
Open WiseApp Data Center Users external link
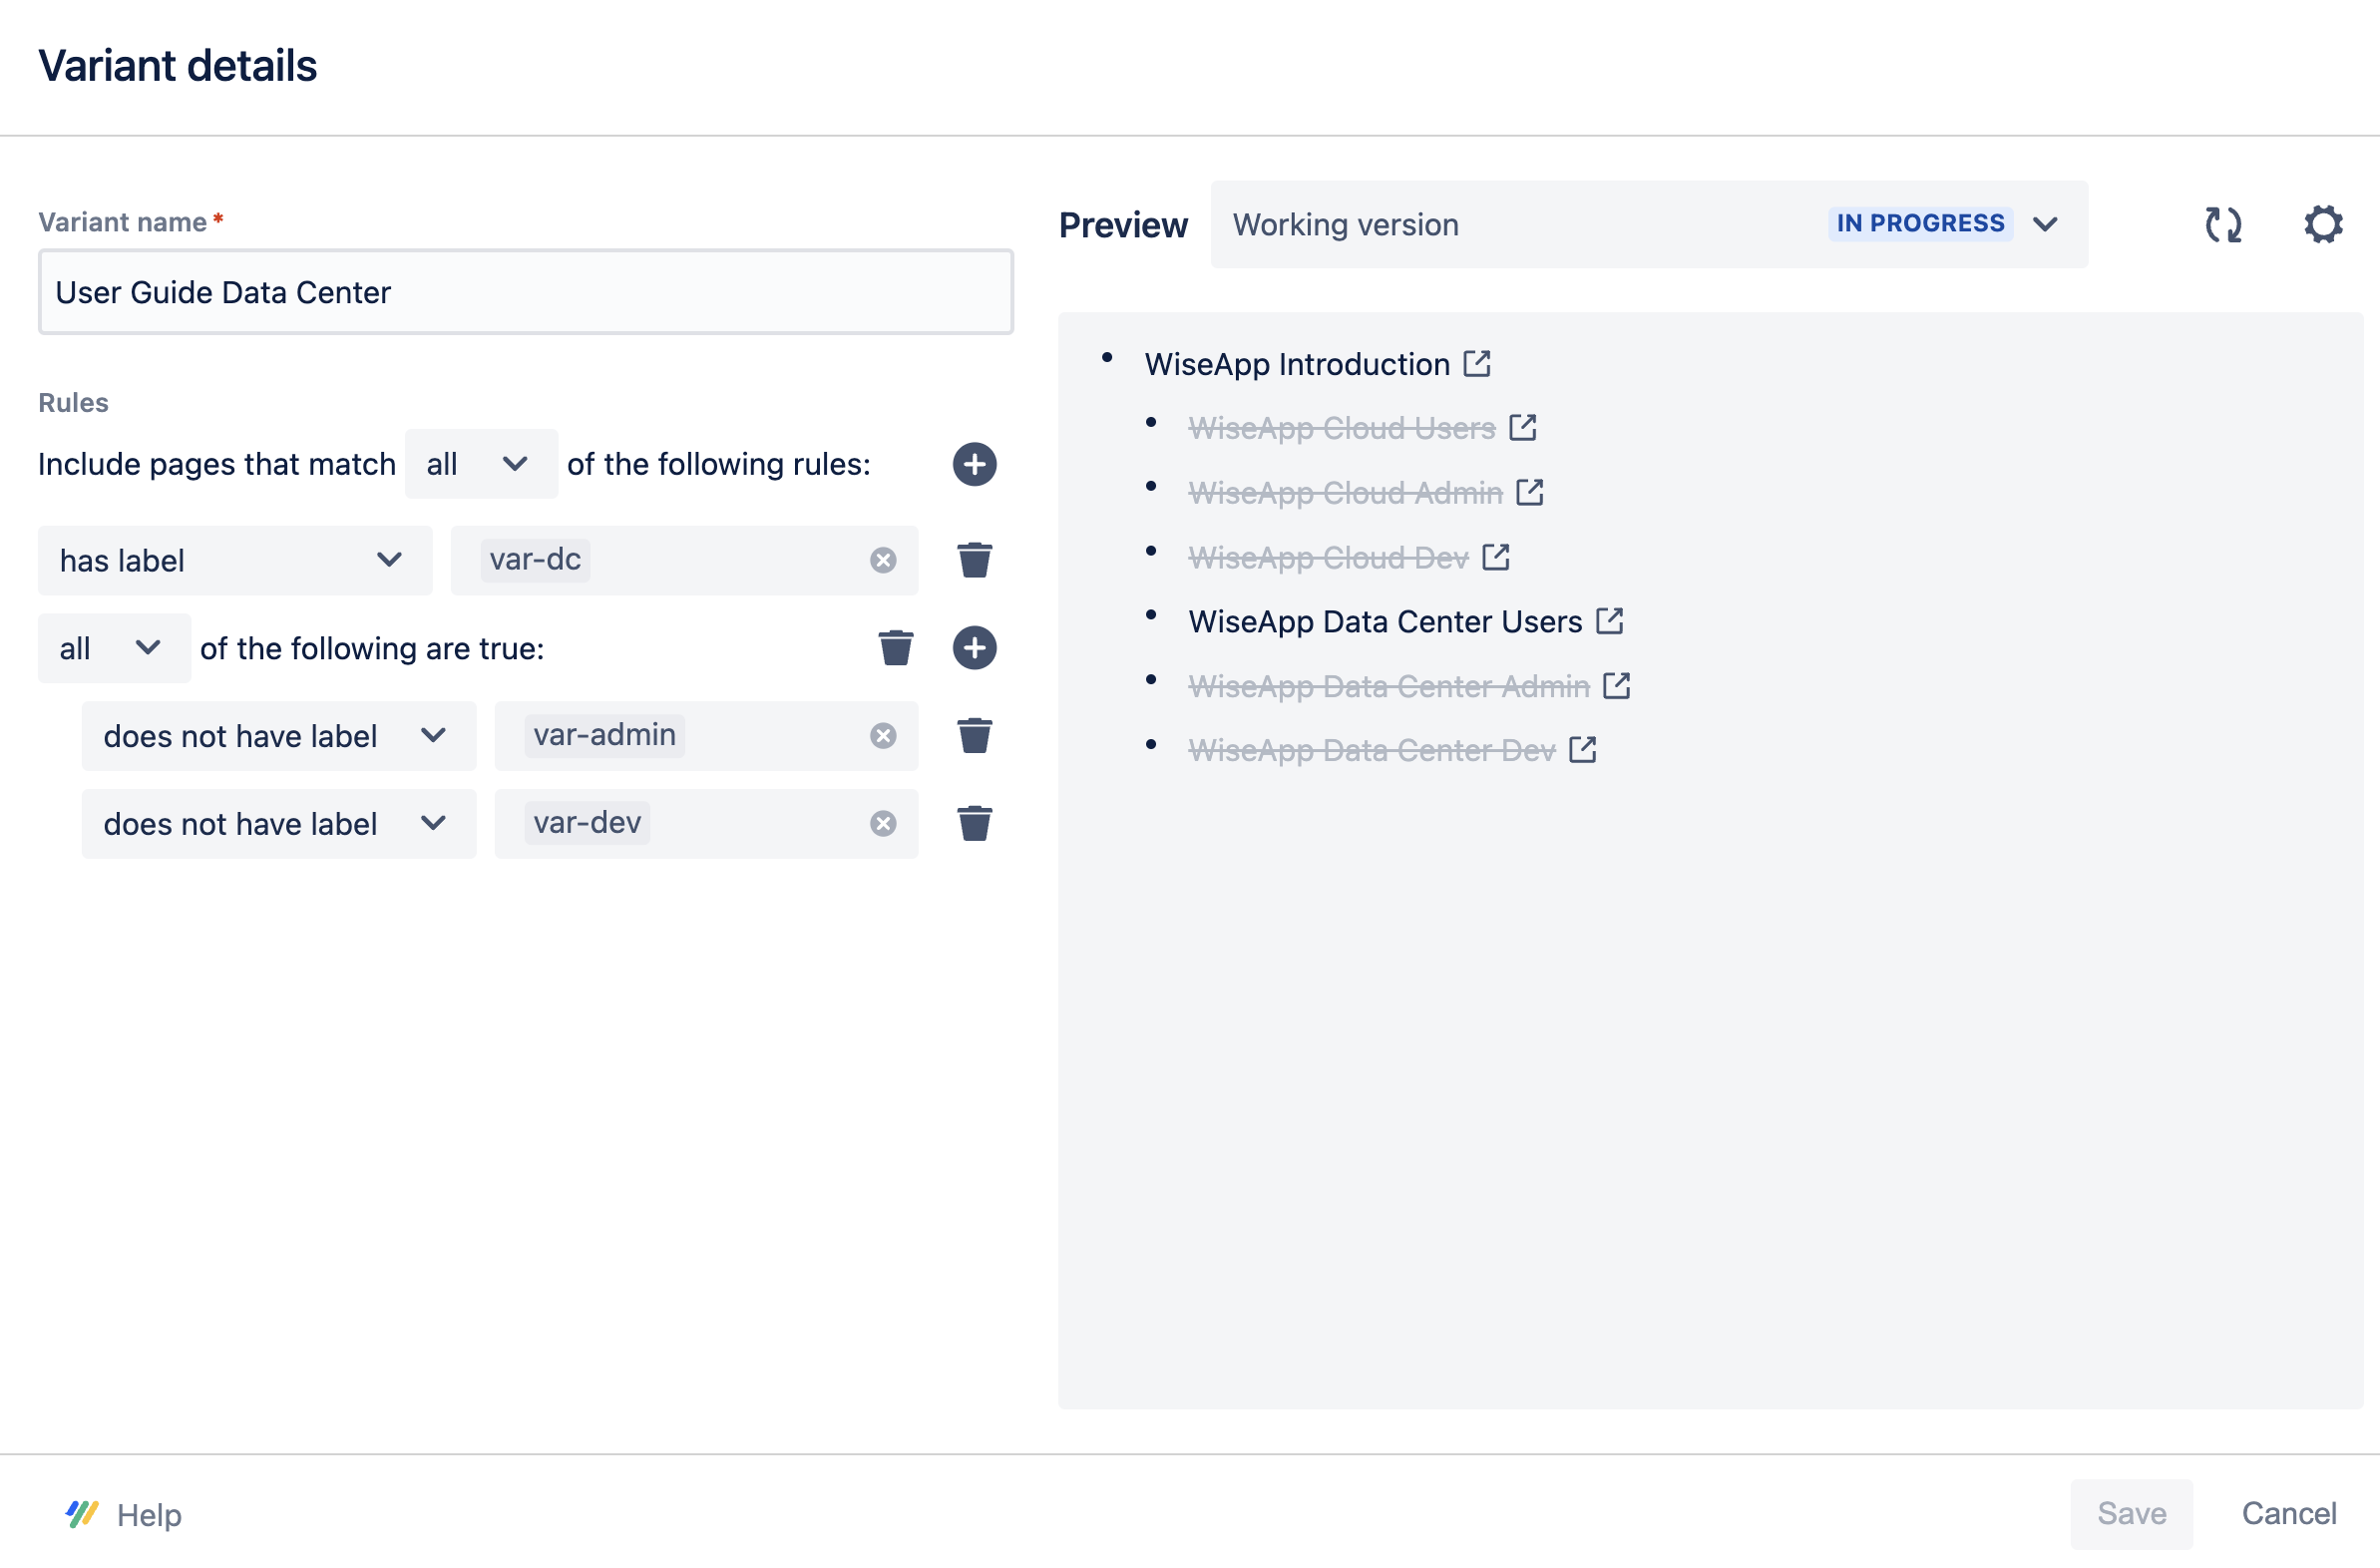pos(1609,621)
